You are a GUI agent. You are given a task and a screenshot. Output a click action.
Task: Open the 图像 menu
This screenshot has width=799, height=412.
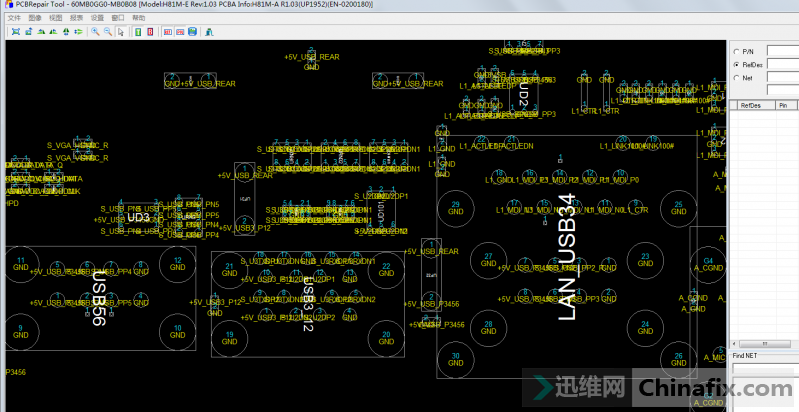(x=35, y=18)
